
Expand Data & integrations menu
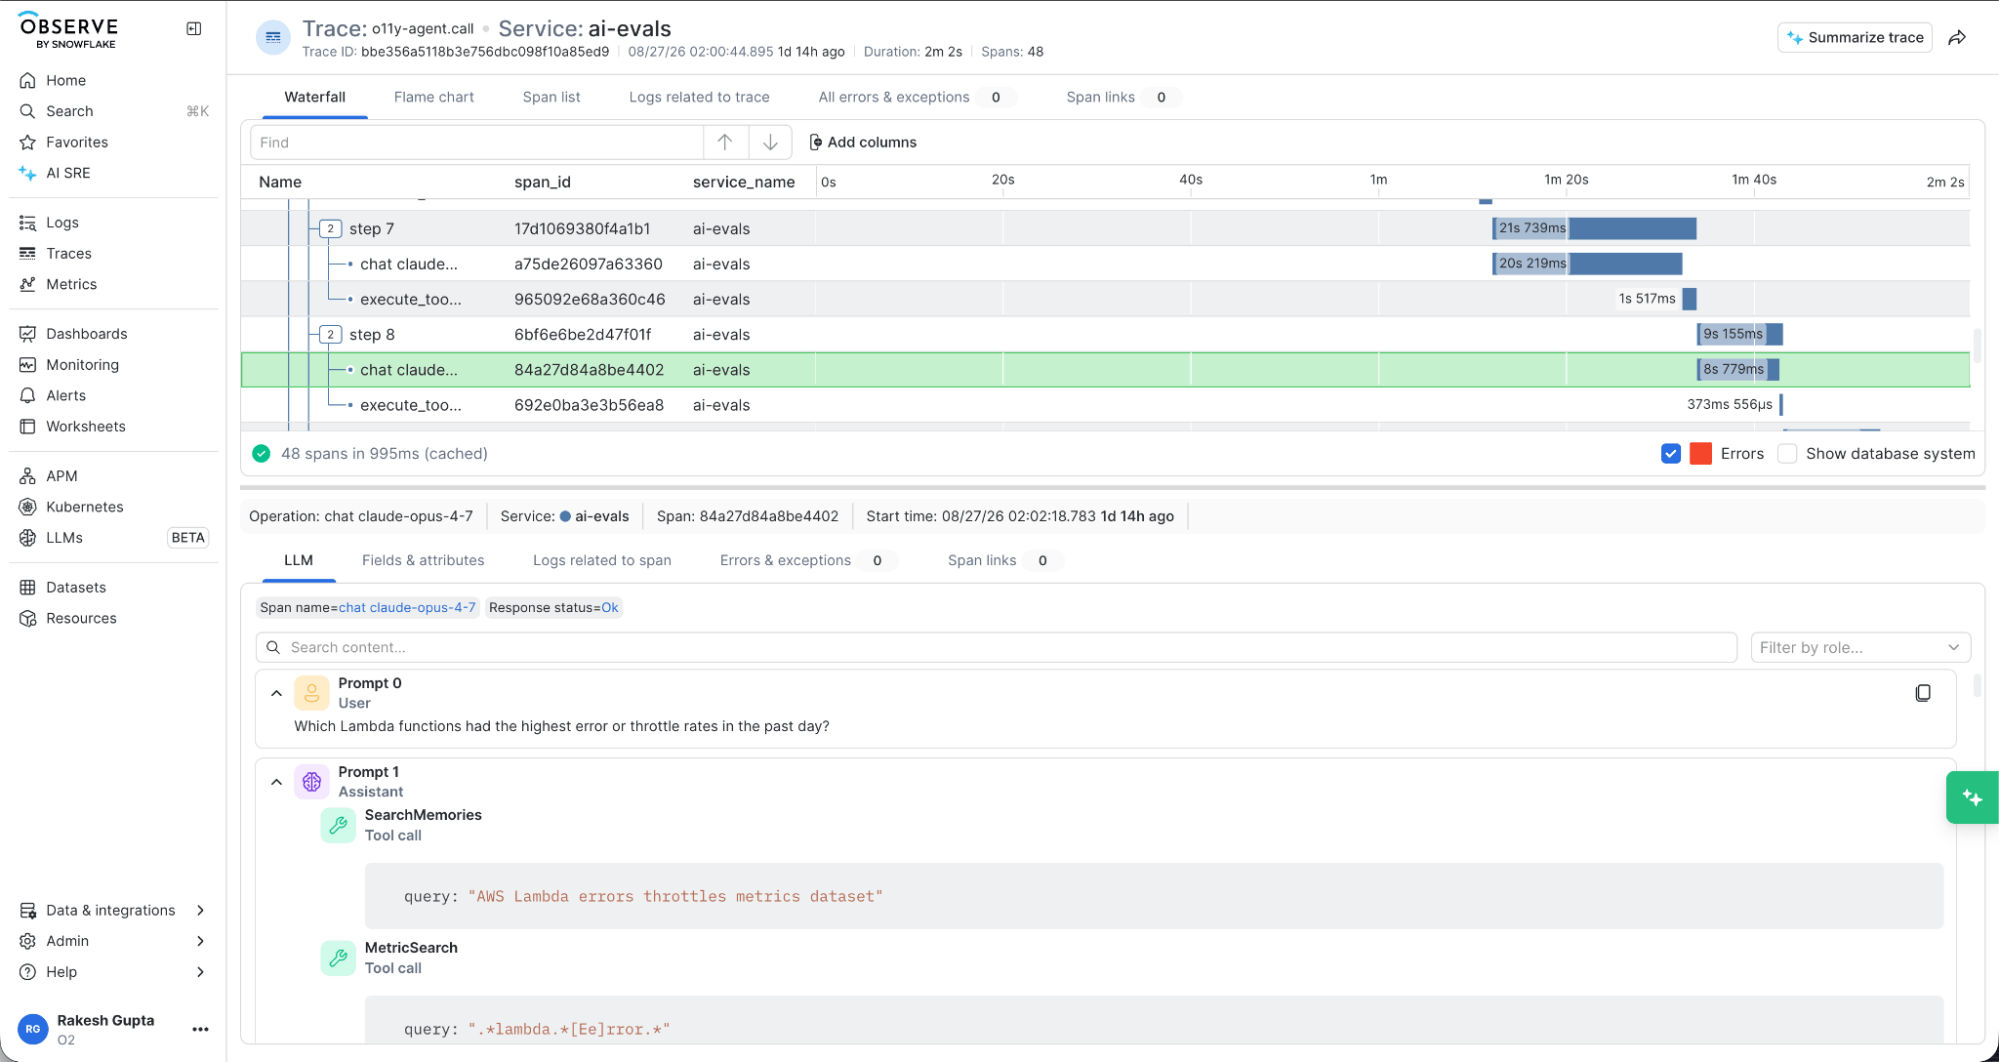(x=111, y=910)
